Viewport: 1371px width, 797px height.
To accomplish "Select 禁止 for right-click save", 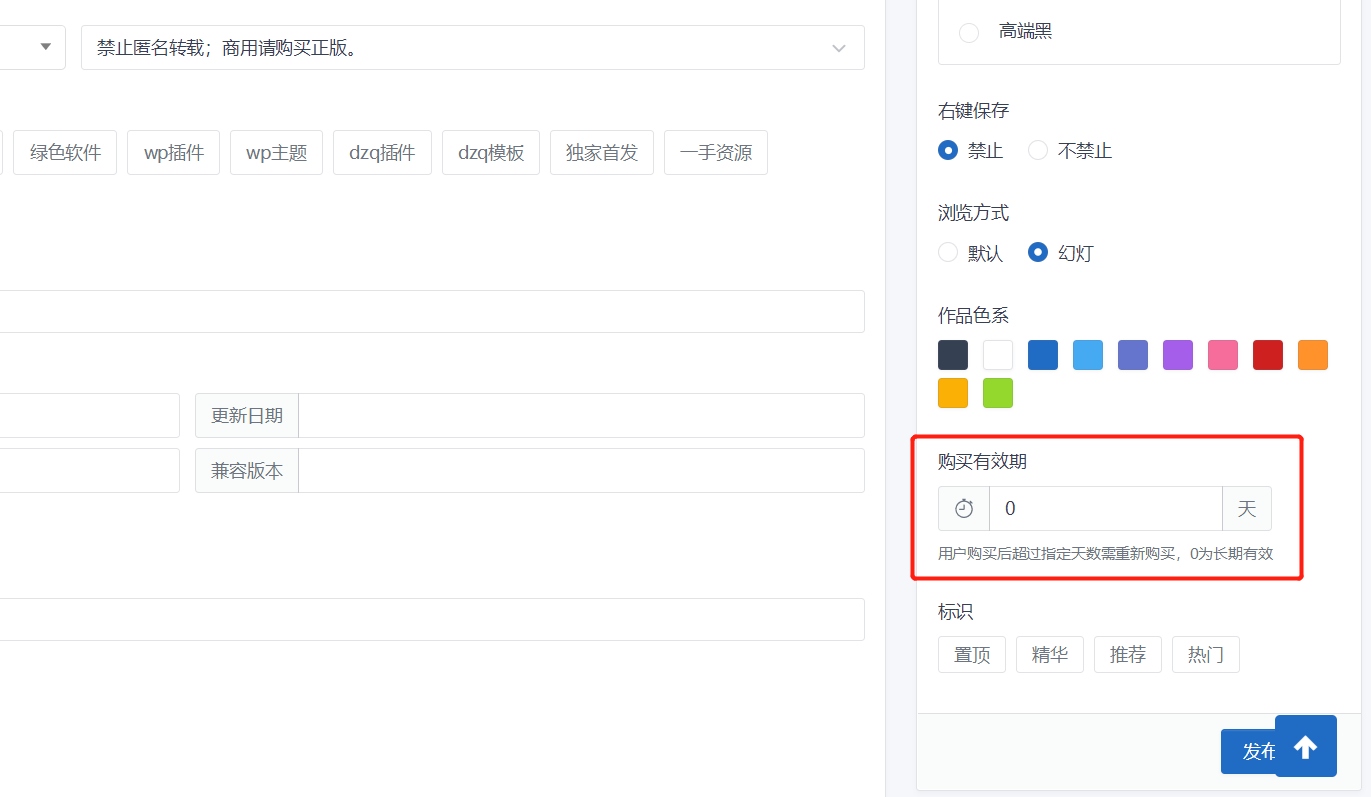I will coord(948,151).
